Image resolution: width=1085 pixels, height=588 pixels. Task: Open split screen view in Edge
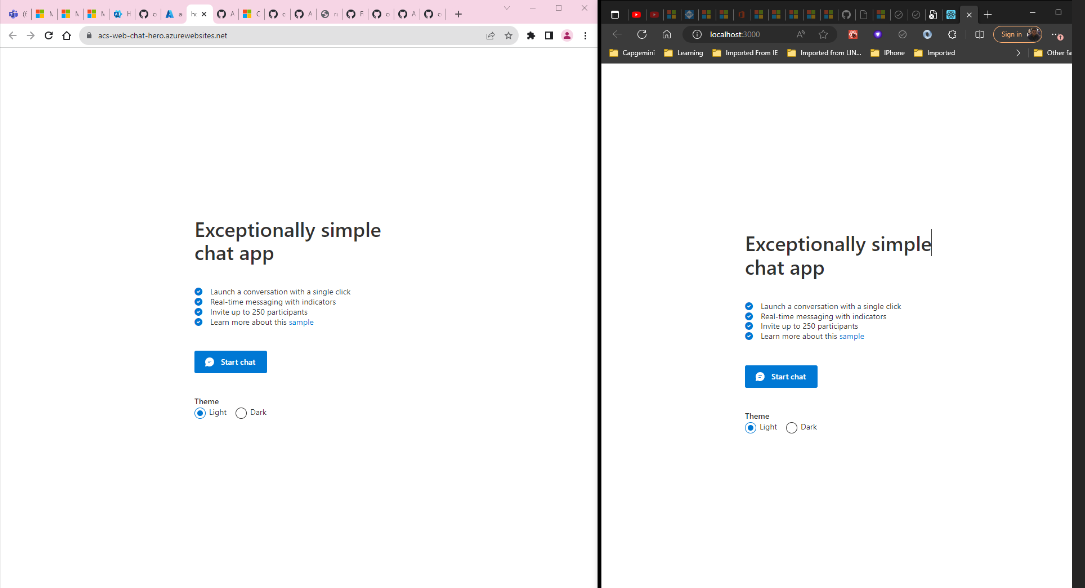pos(979,34)
